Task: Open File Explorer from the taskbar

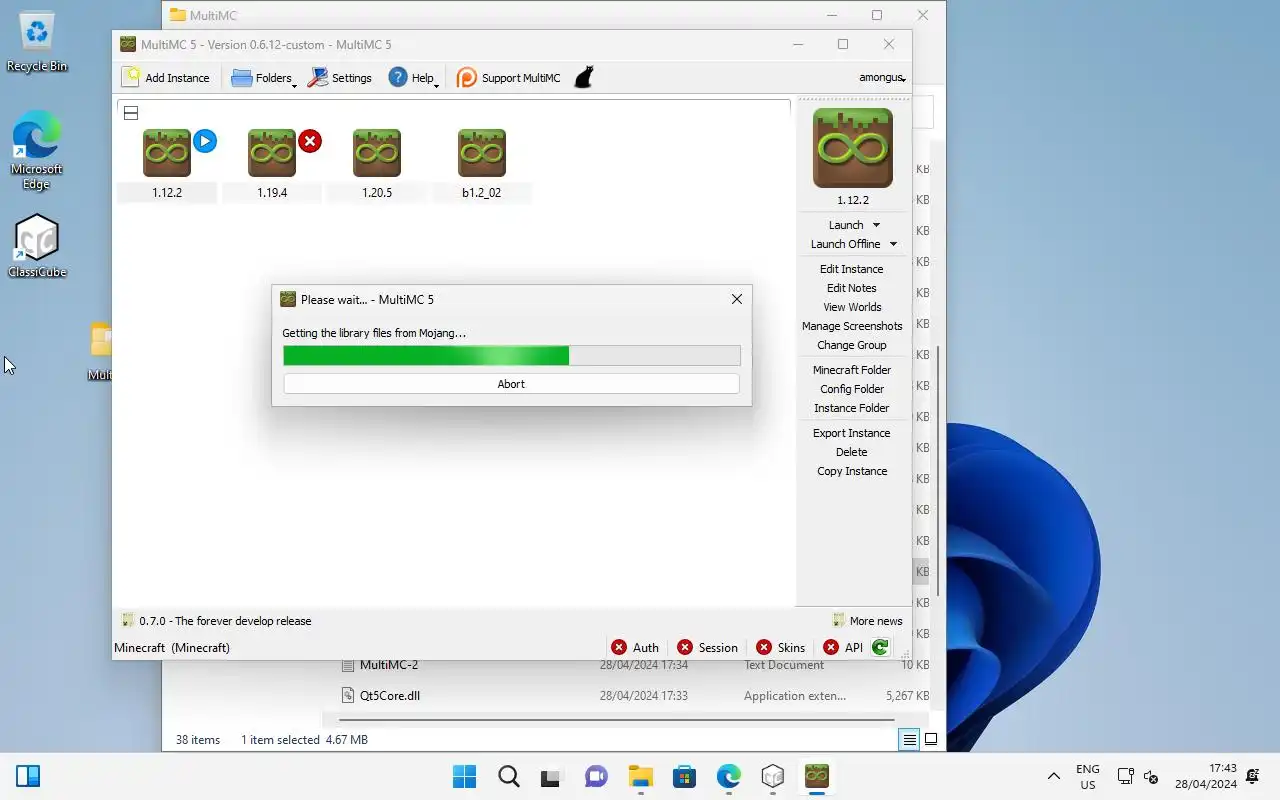Action: [x=640, y=776]
